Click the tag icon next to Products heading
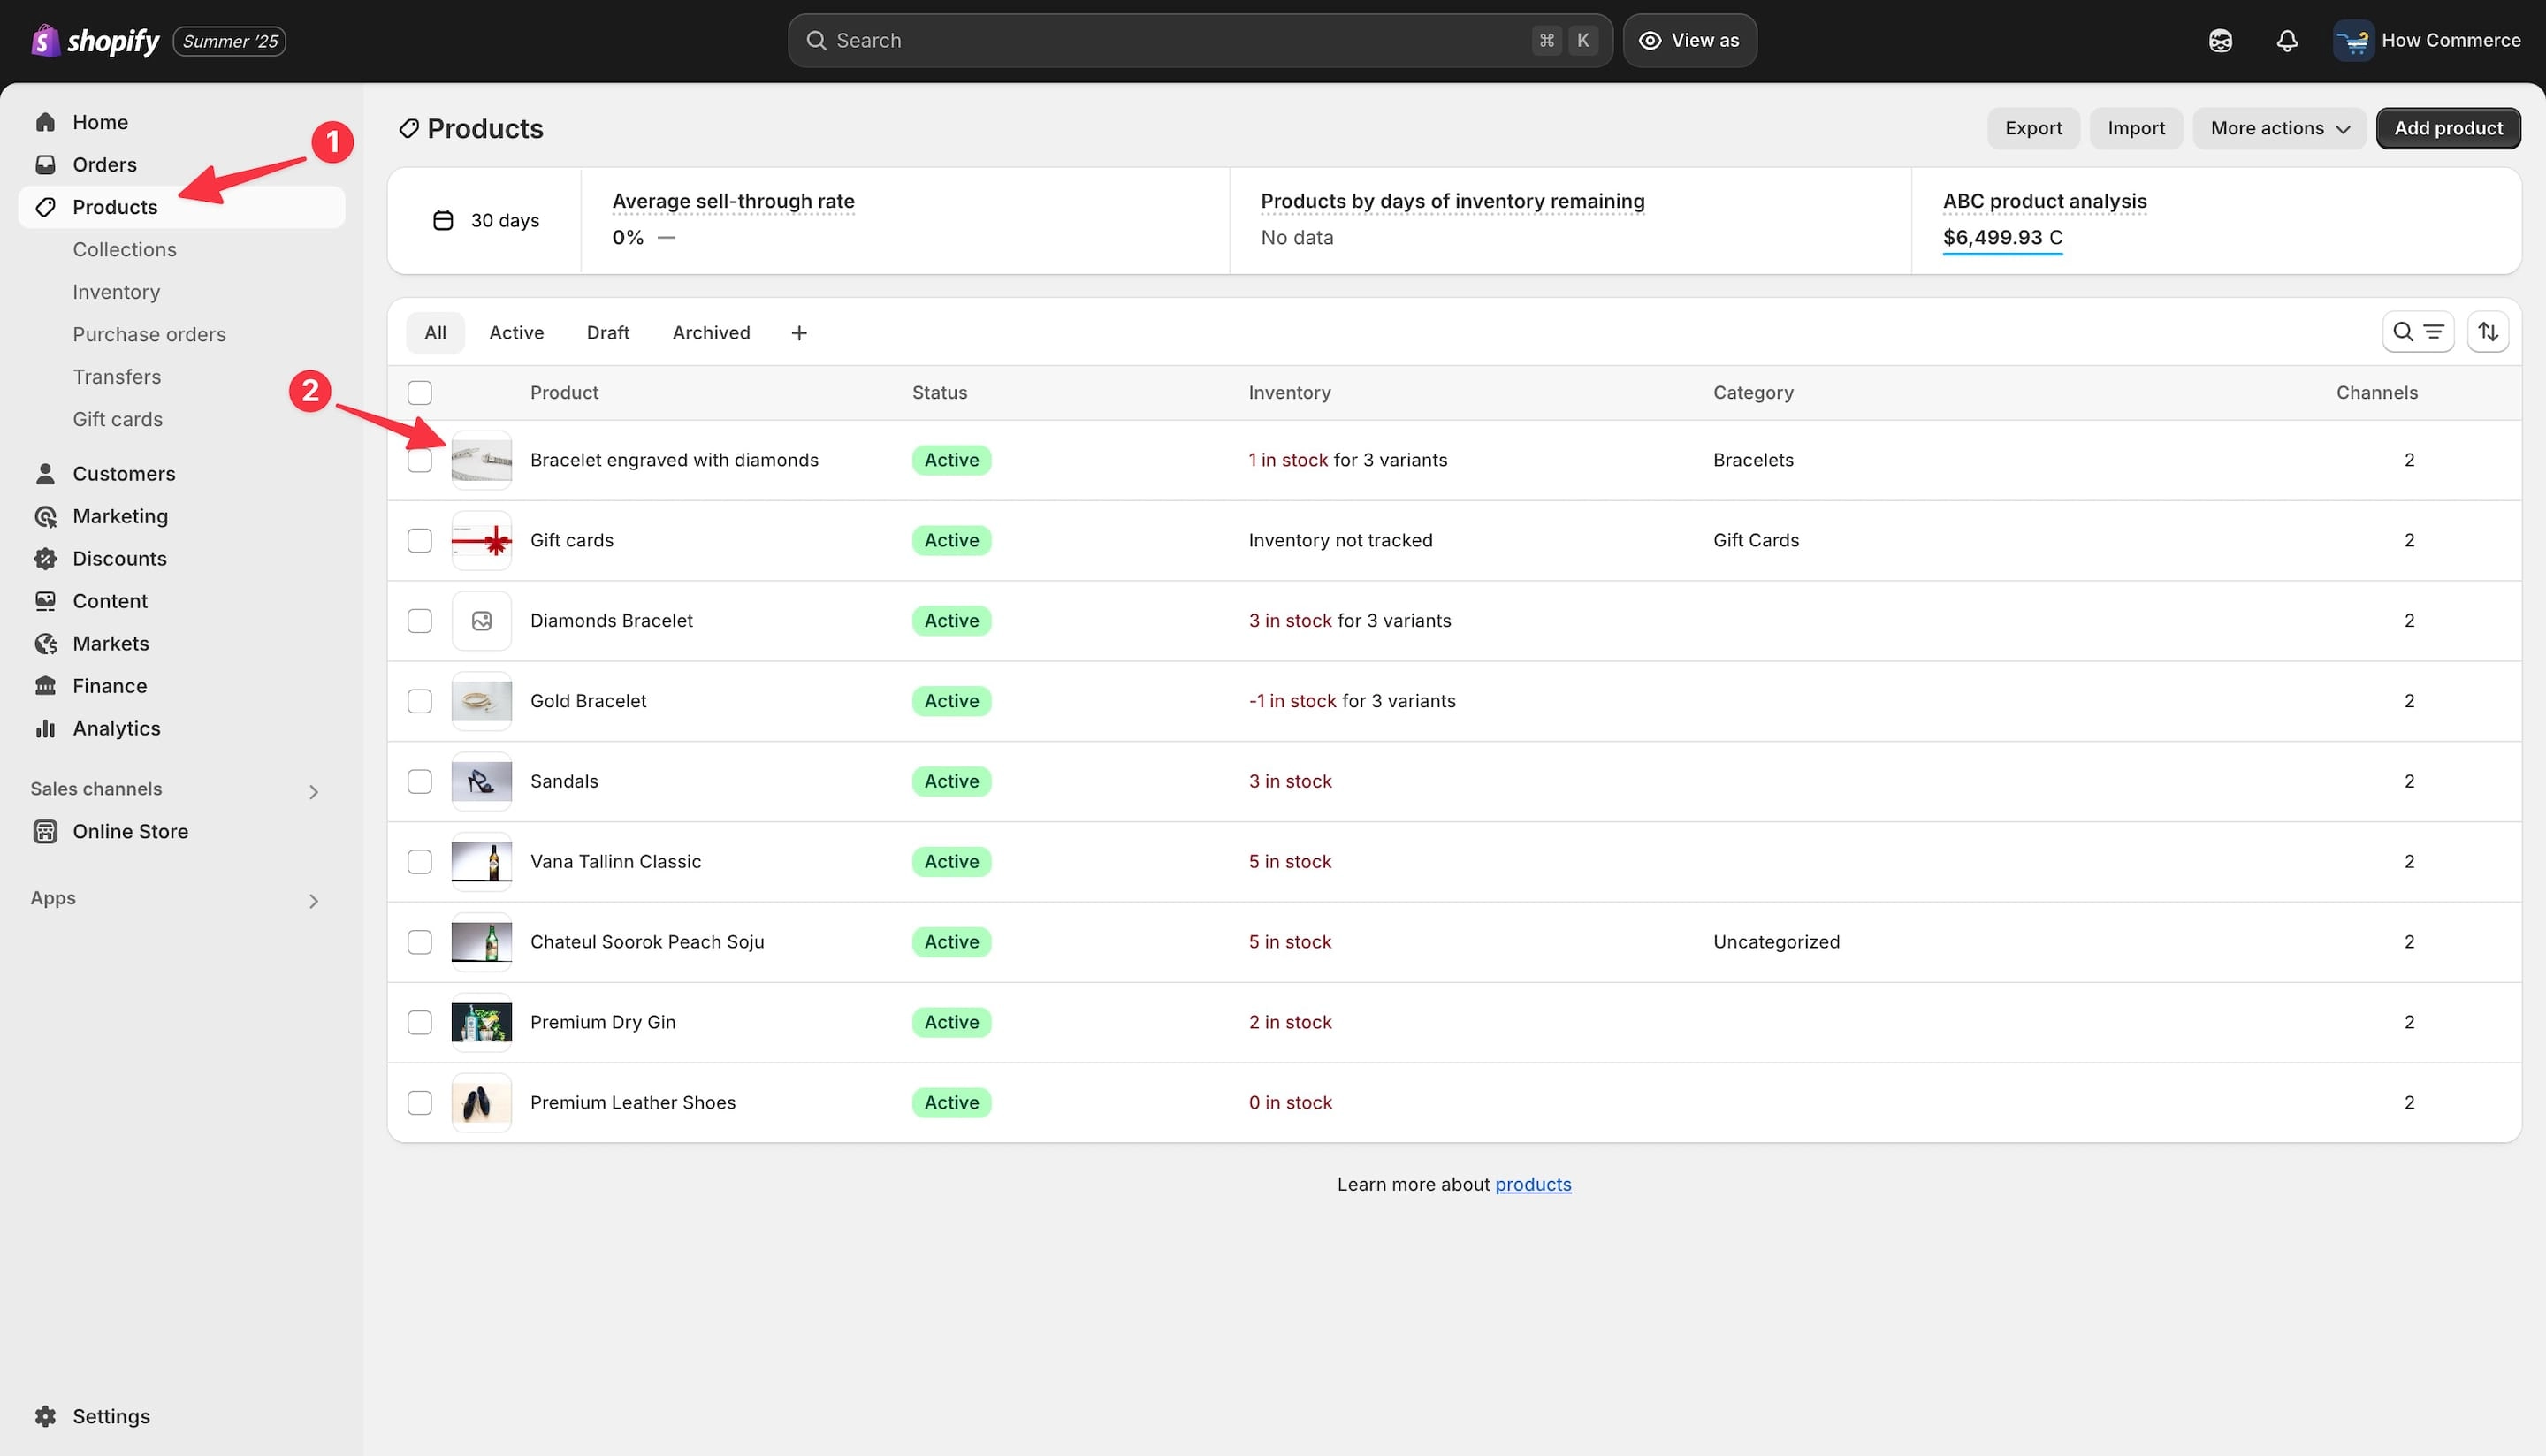2546x1456 pixels. (x=408, y=129)
